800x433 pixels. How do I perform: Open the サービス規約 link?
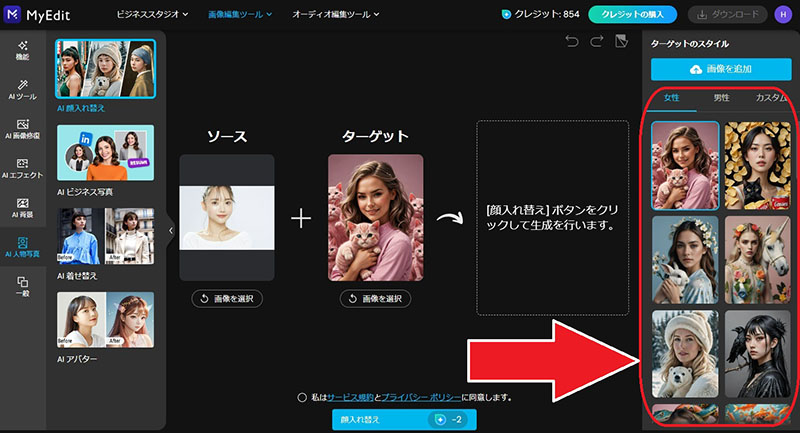click(x=350, y=397)
